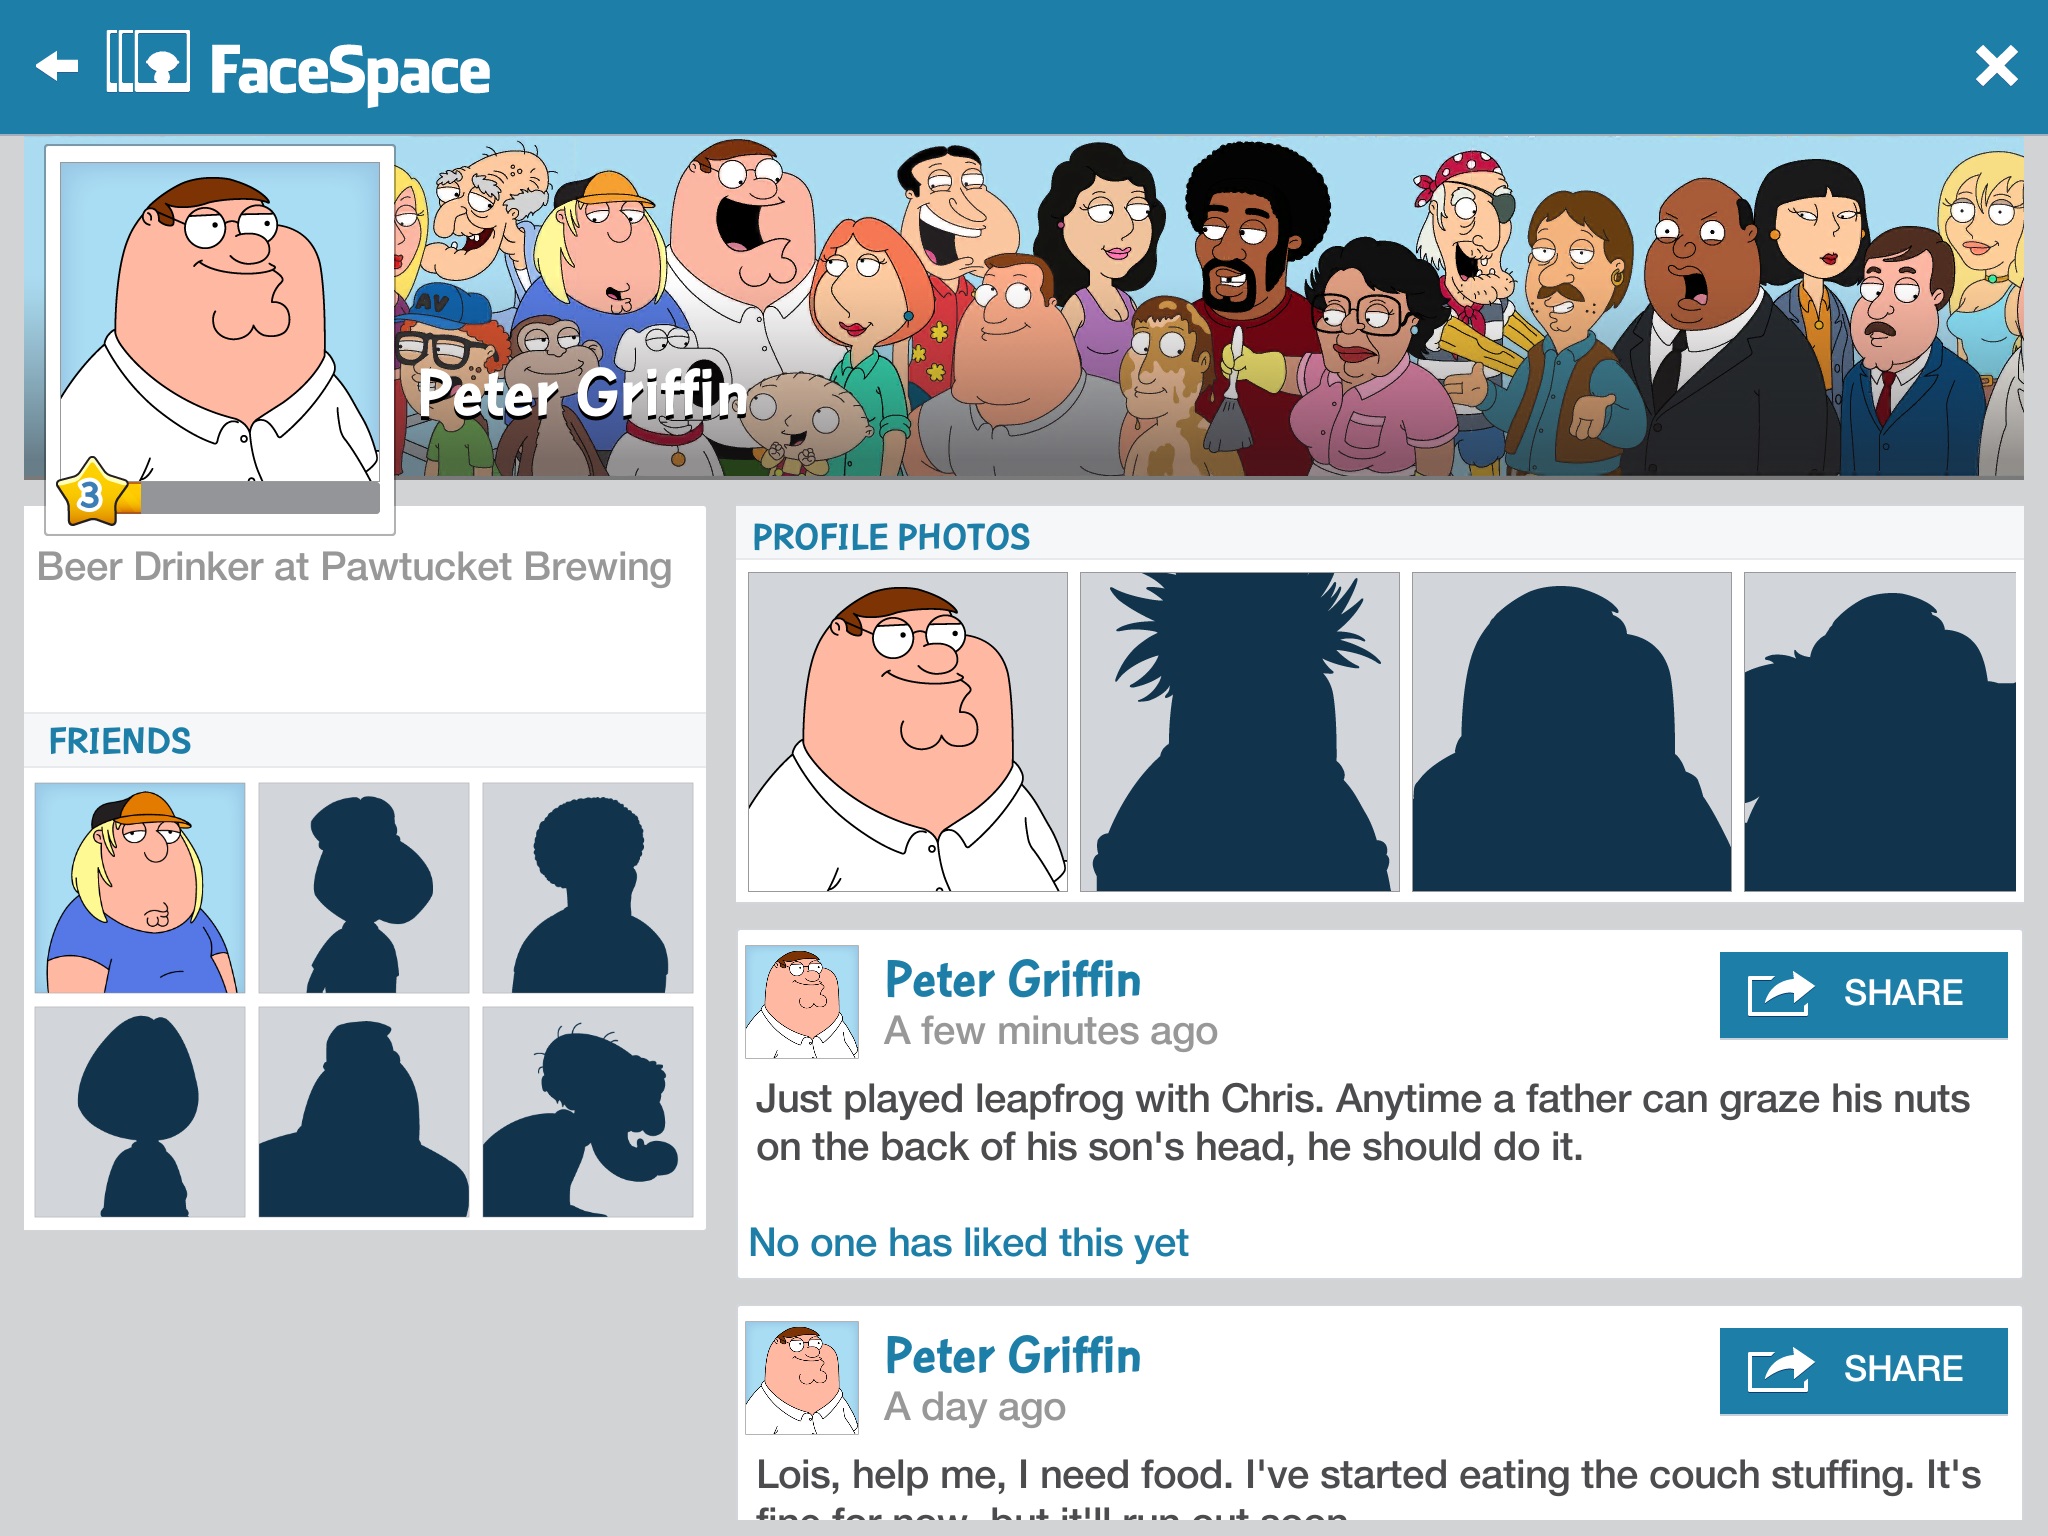Image resolution: width=2048 pixels, height=1536 pixels.
Task: Click Peter's avatar on the leapfrog post
Action: 802,1002
